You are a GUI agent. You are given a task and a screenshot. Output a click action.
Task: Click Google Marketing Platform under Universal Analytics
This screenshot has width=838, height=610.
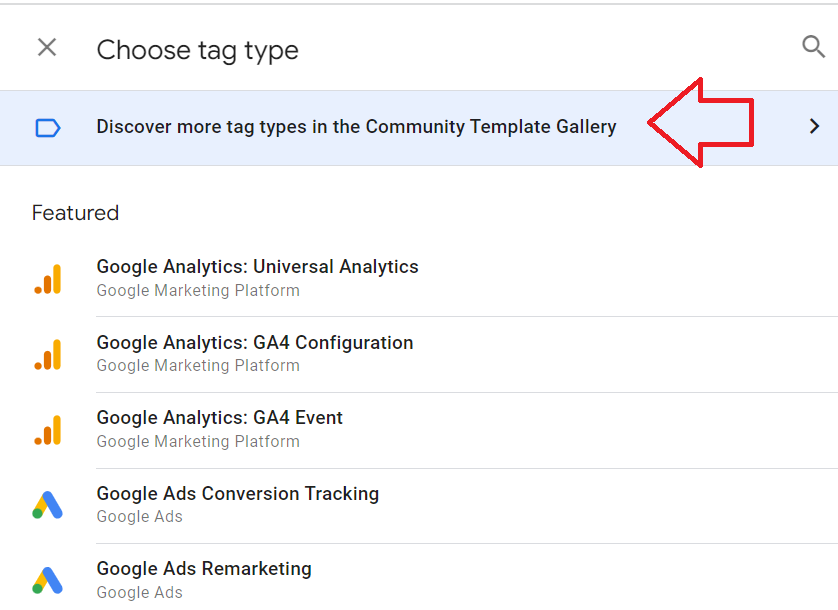198,290
